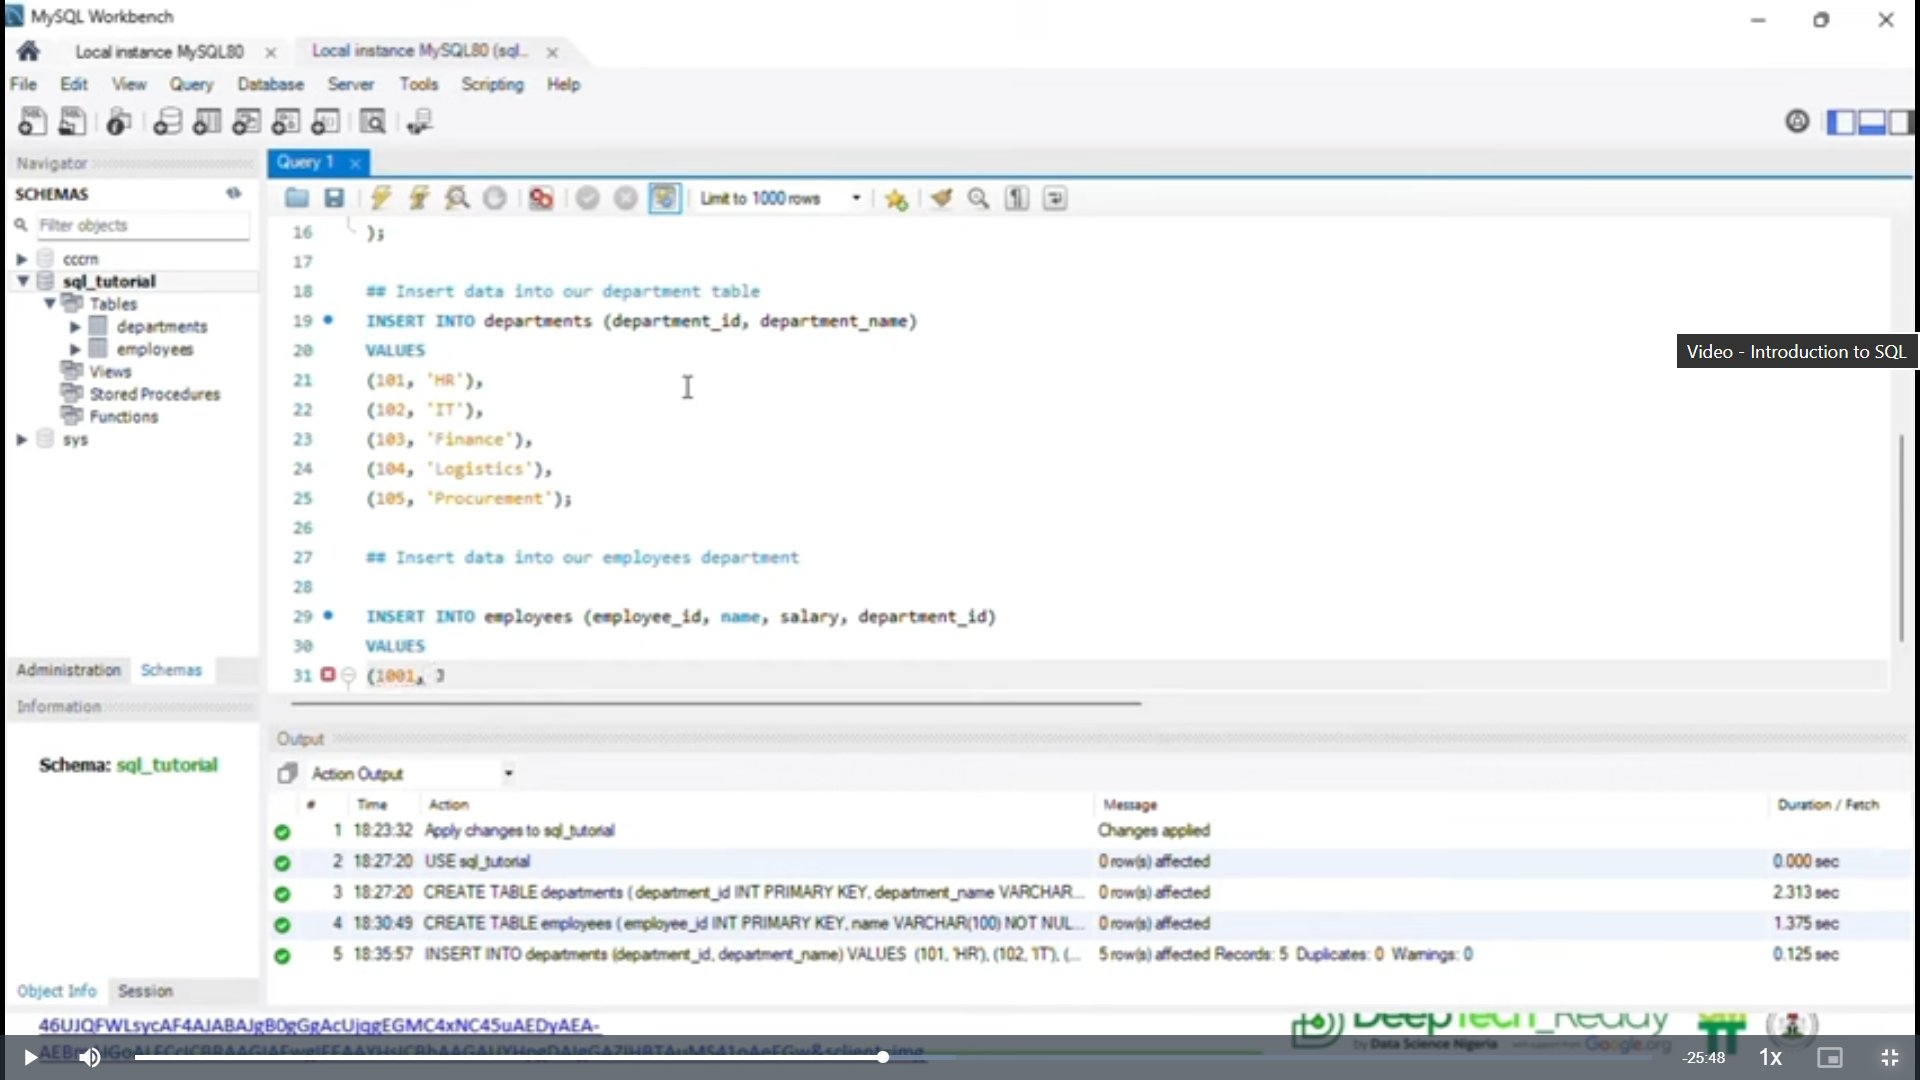Screen dimensions: 1920x1080
Task: Toggle the left sidebar panel visibility
Action: coord(1840,122)
